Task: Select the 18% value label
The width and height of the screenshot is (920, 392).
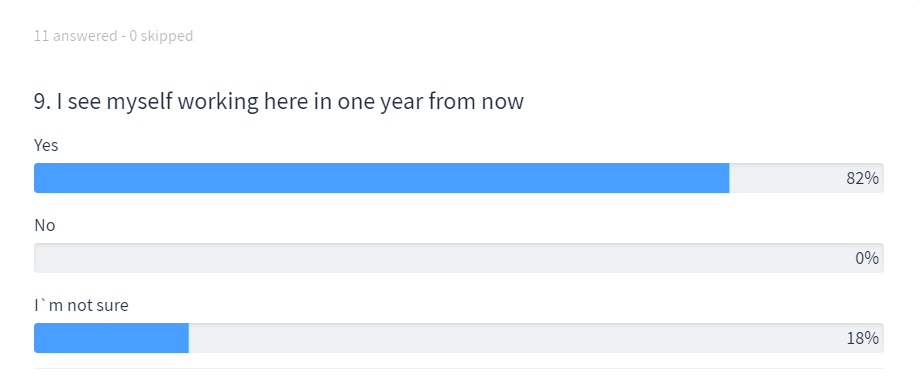Action: (x=862, y=339)
